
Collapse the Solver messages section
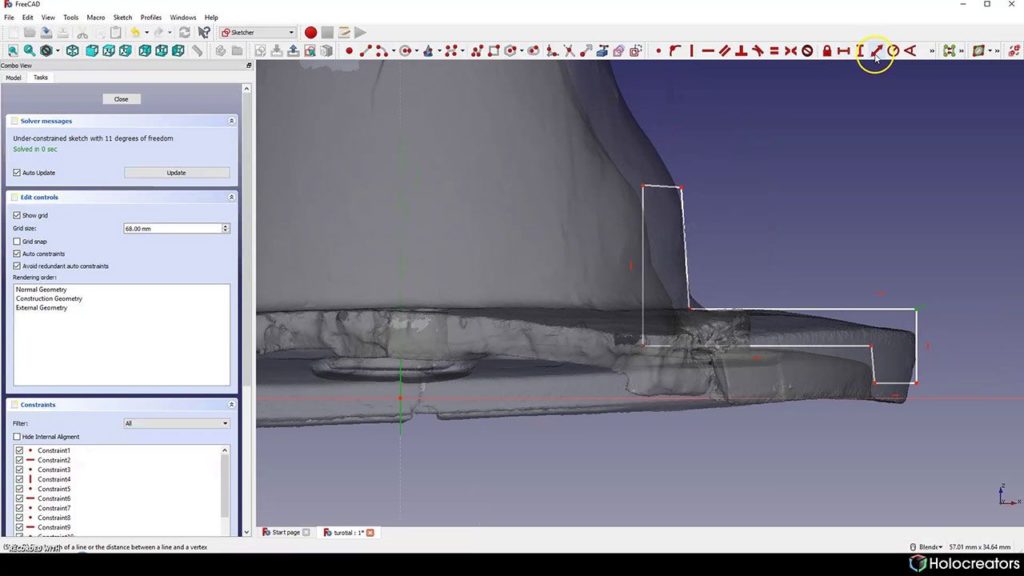(x=231, y=121)
